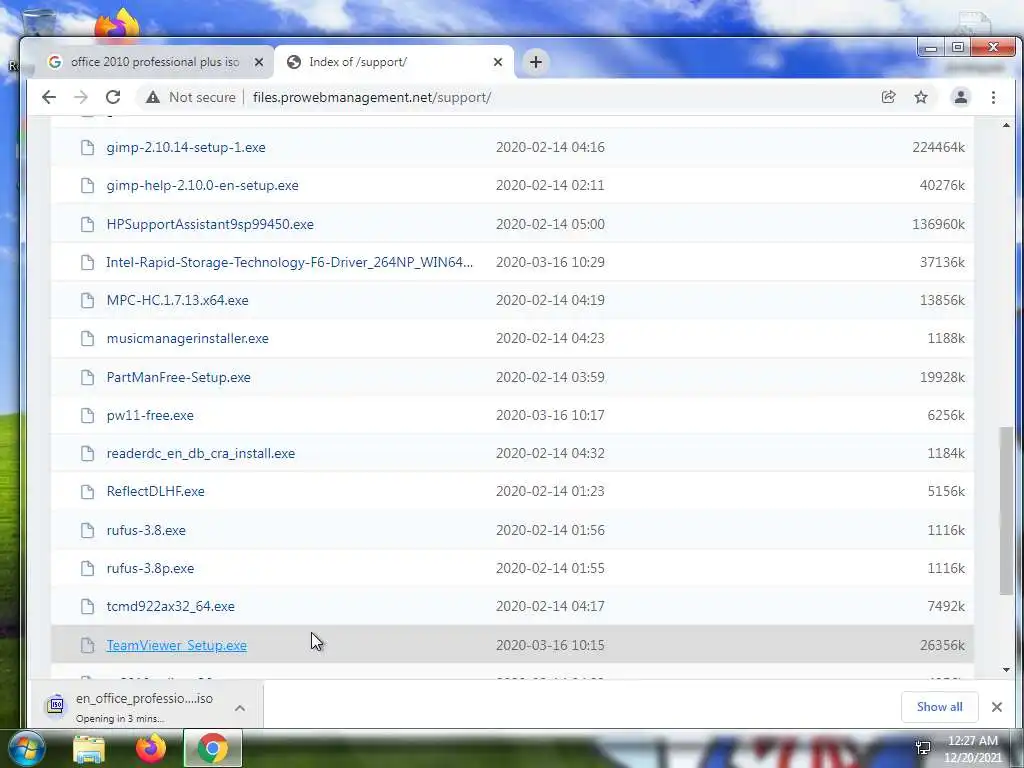Expand the download options chevron for the iso
This screenshot has height=768, width=1024.
point(240,708)
